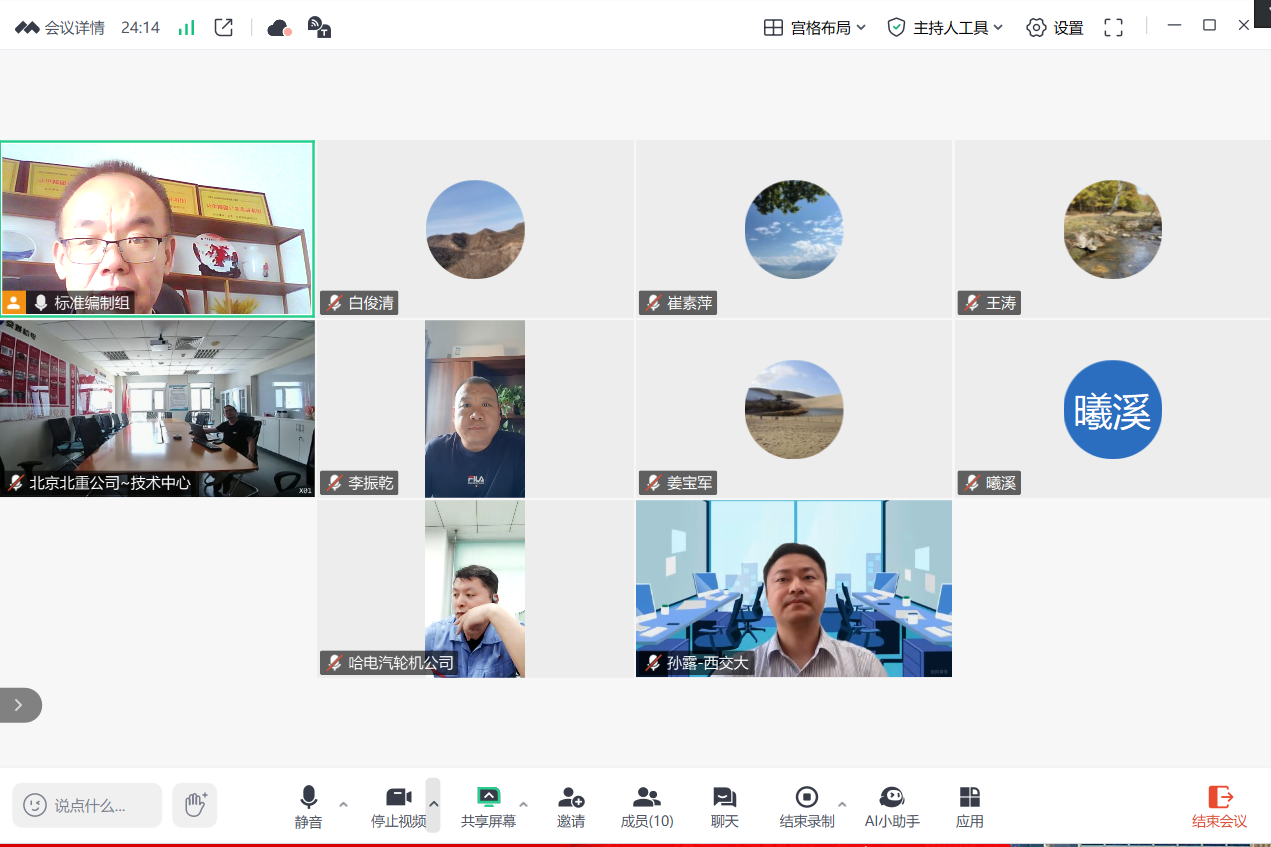Image resolution: width=1271 pixels, height=847 pixels.
Task: Open the 聊天 chat panel
Action: point(724,807)
